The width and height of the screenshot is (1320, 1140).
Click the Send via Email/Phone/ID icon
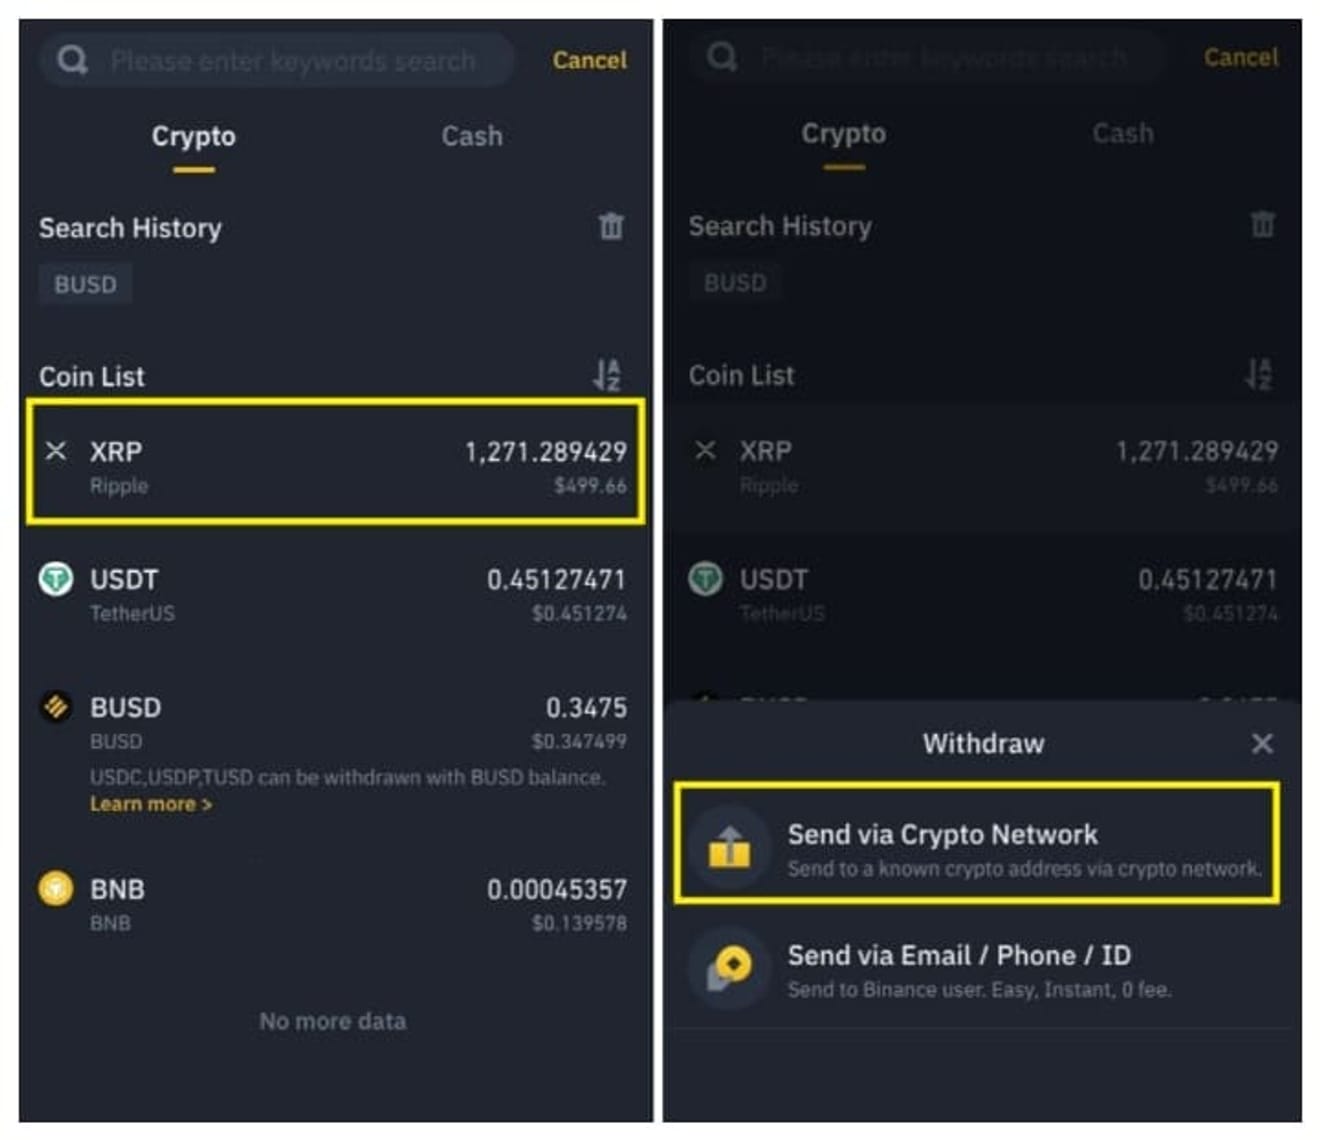[x=729, y=968]
